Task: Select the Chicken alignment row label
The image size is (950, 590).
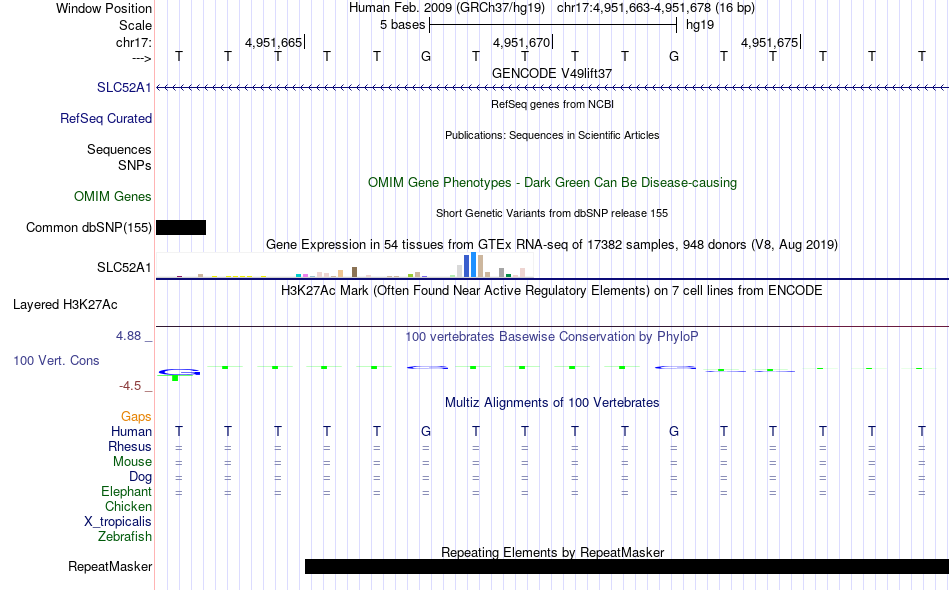Action: (x=128, y=506)
